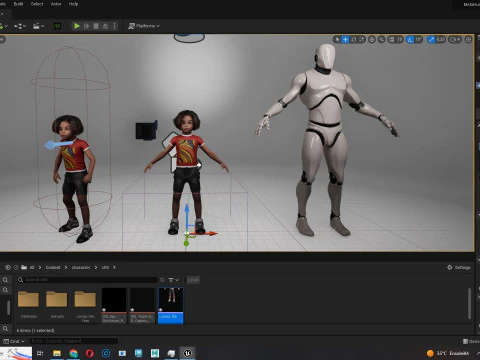Toggle rotation angle snapping

pyautogui.click(x=410, y=40)
